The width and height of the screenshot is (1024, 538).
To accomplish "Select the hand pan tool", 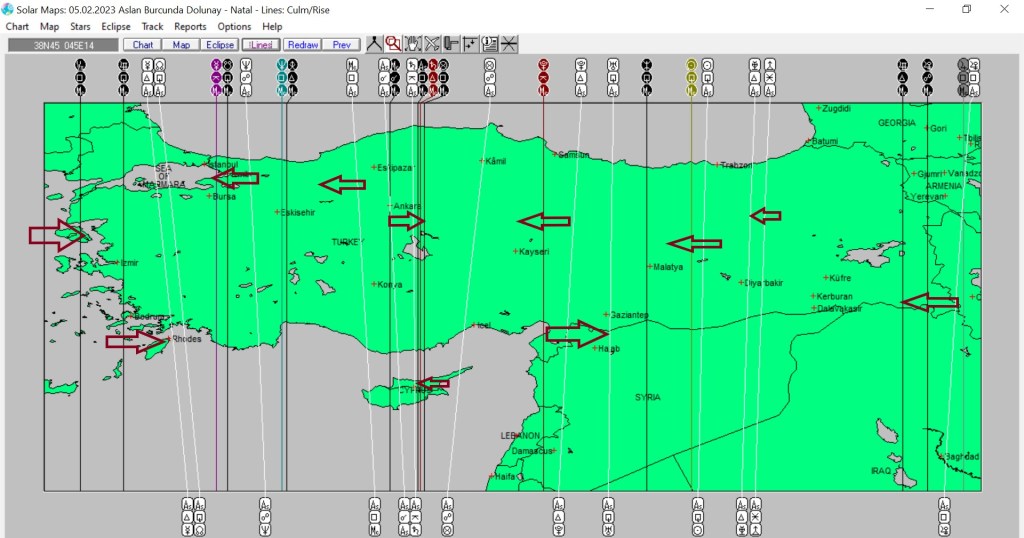I will pyautogui.click(x=412, y=44).
